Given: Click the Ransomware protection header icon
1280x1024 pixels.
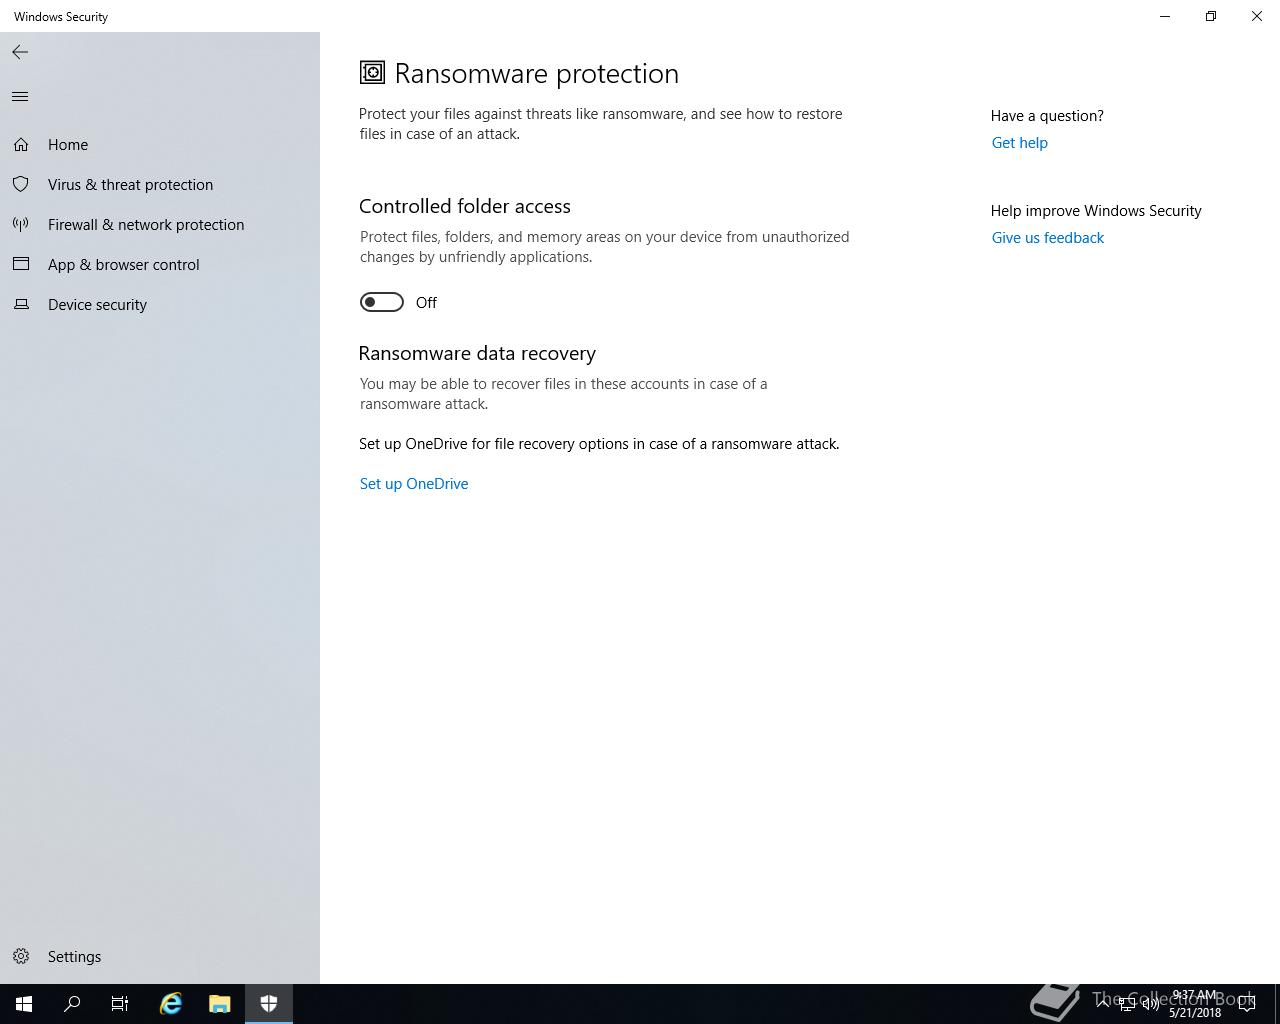Looking at the screenshot, I should pos(372,73).
